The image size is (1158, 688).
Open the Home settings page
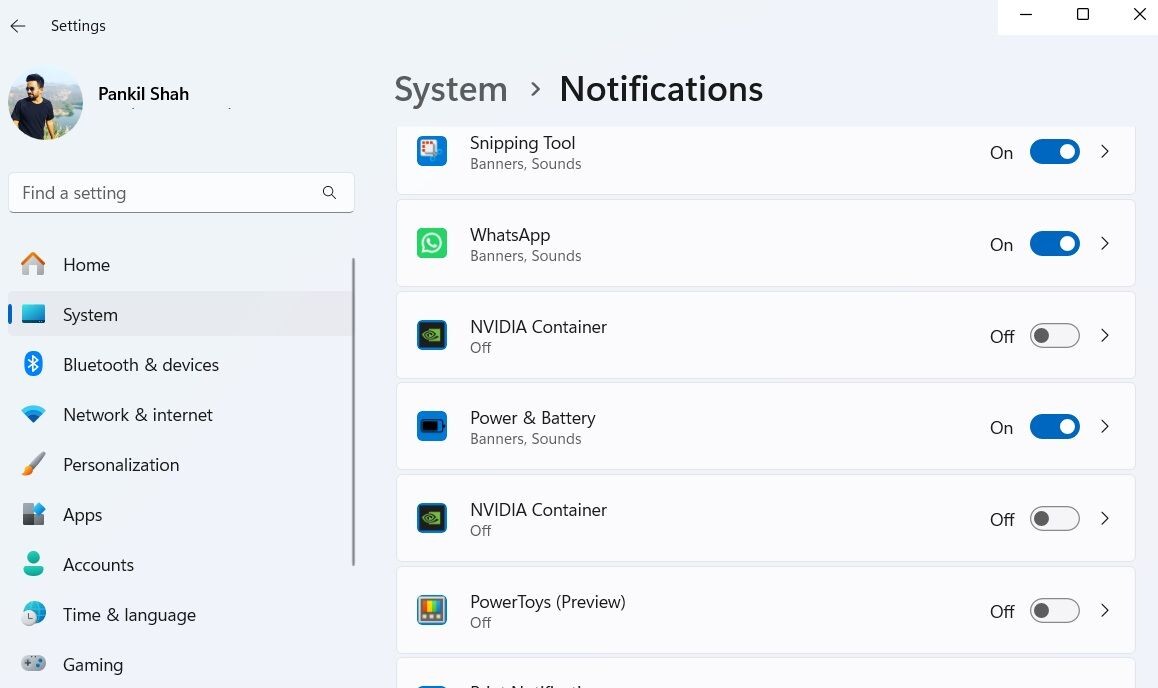pos(179,264)
